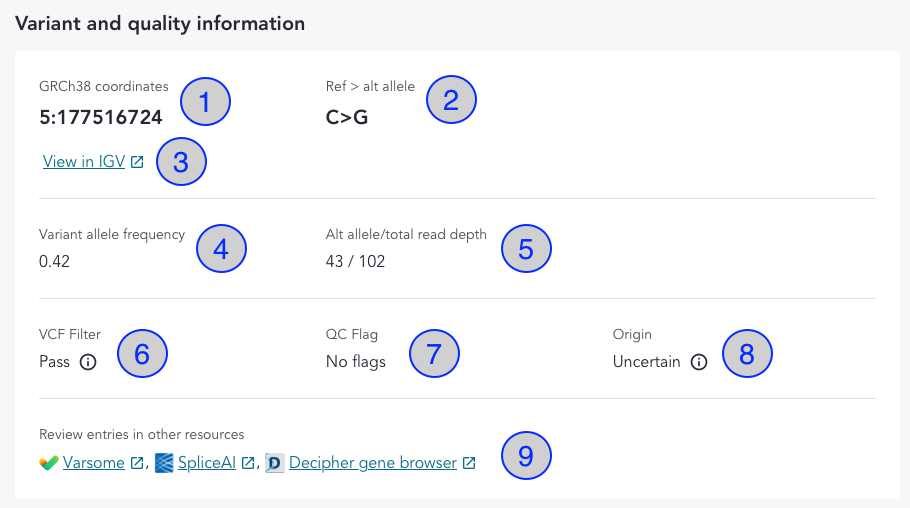The image size is (910, 508).
Task: Click the variant allele frequency value 0.42
Action: pyautogui.click(x=54, y=262)
